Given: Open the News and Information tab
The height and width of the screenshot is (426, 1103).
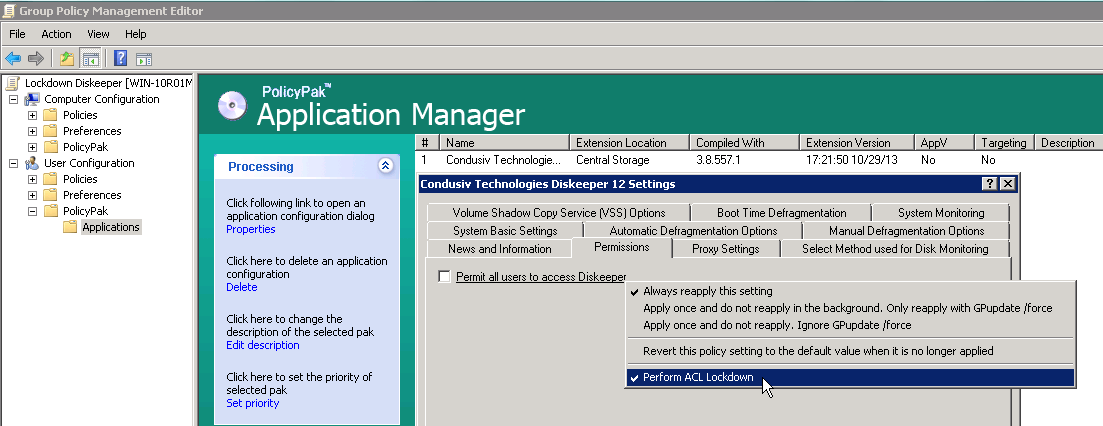Looking at the screenshot, I should point(499,249).
